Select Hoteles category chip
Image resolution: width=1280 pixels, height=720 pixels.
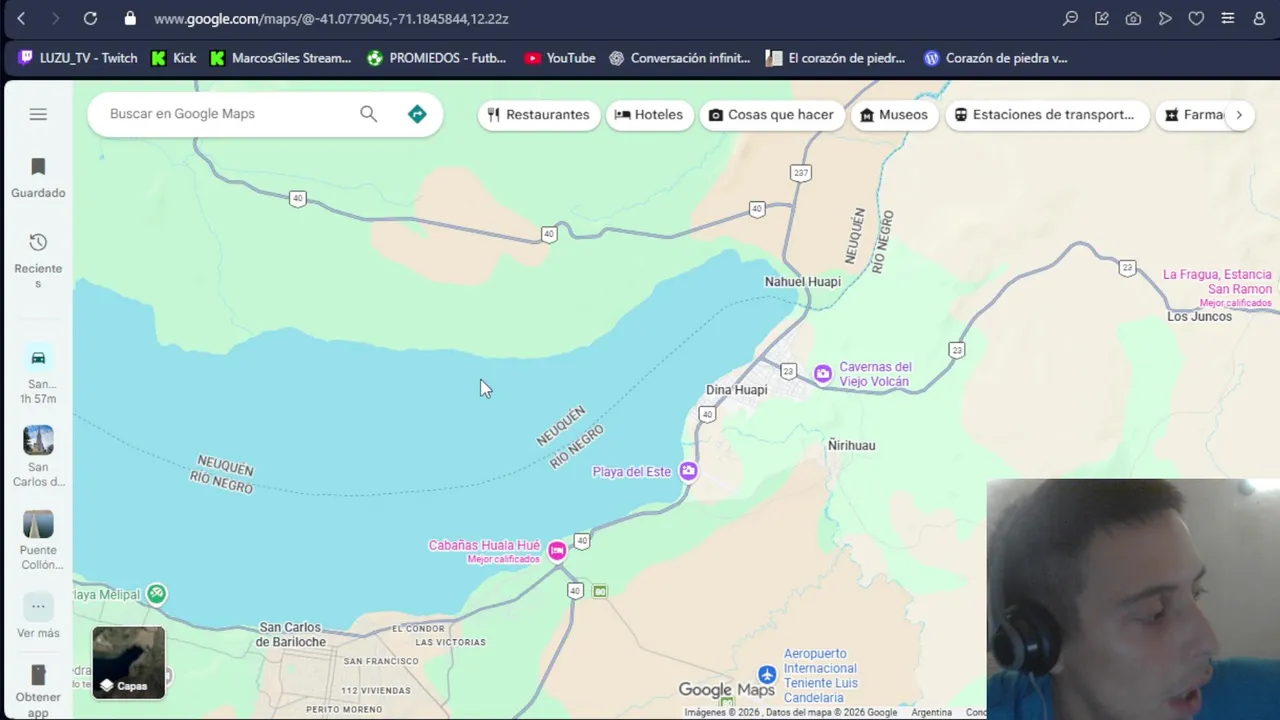pyautogui.click(x=649, y=115)
